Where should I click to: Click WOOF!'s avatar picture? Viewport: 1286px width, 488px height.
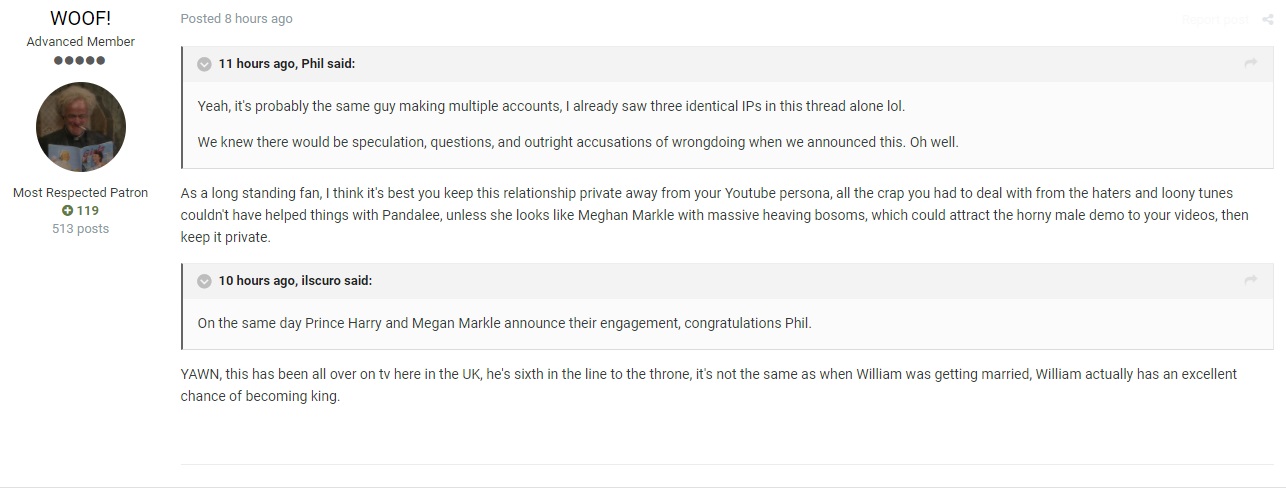click(81, 127)
